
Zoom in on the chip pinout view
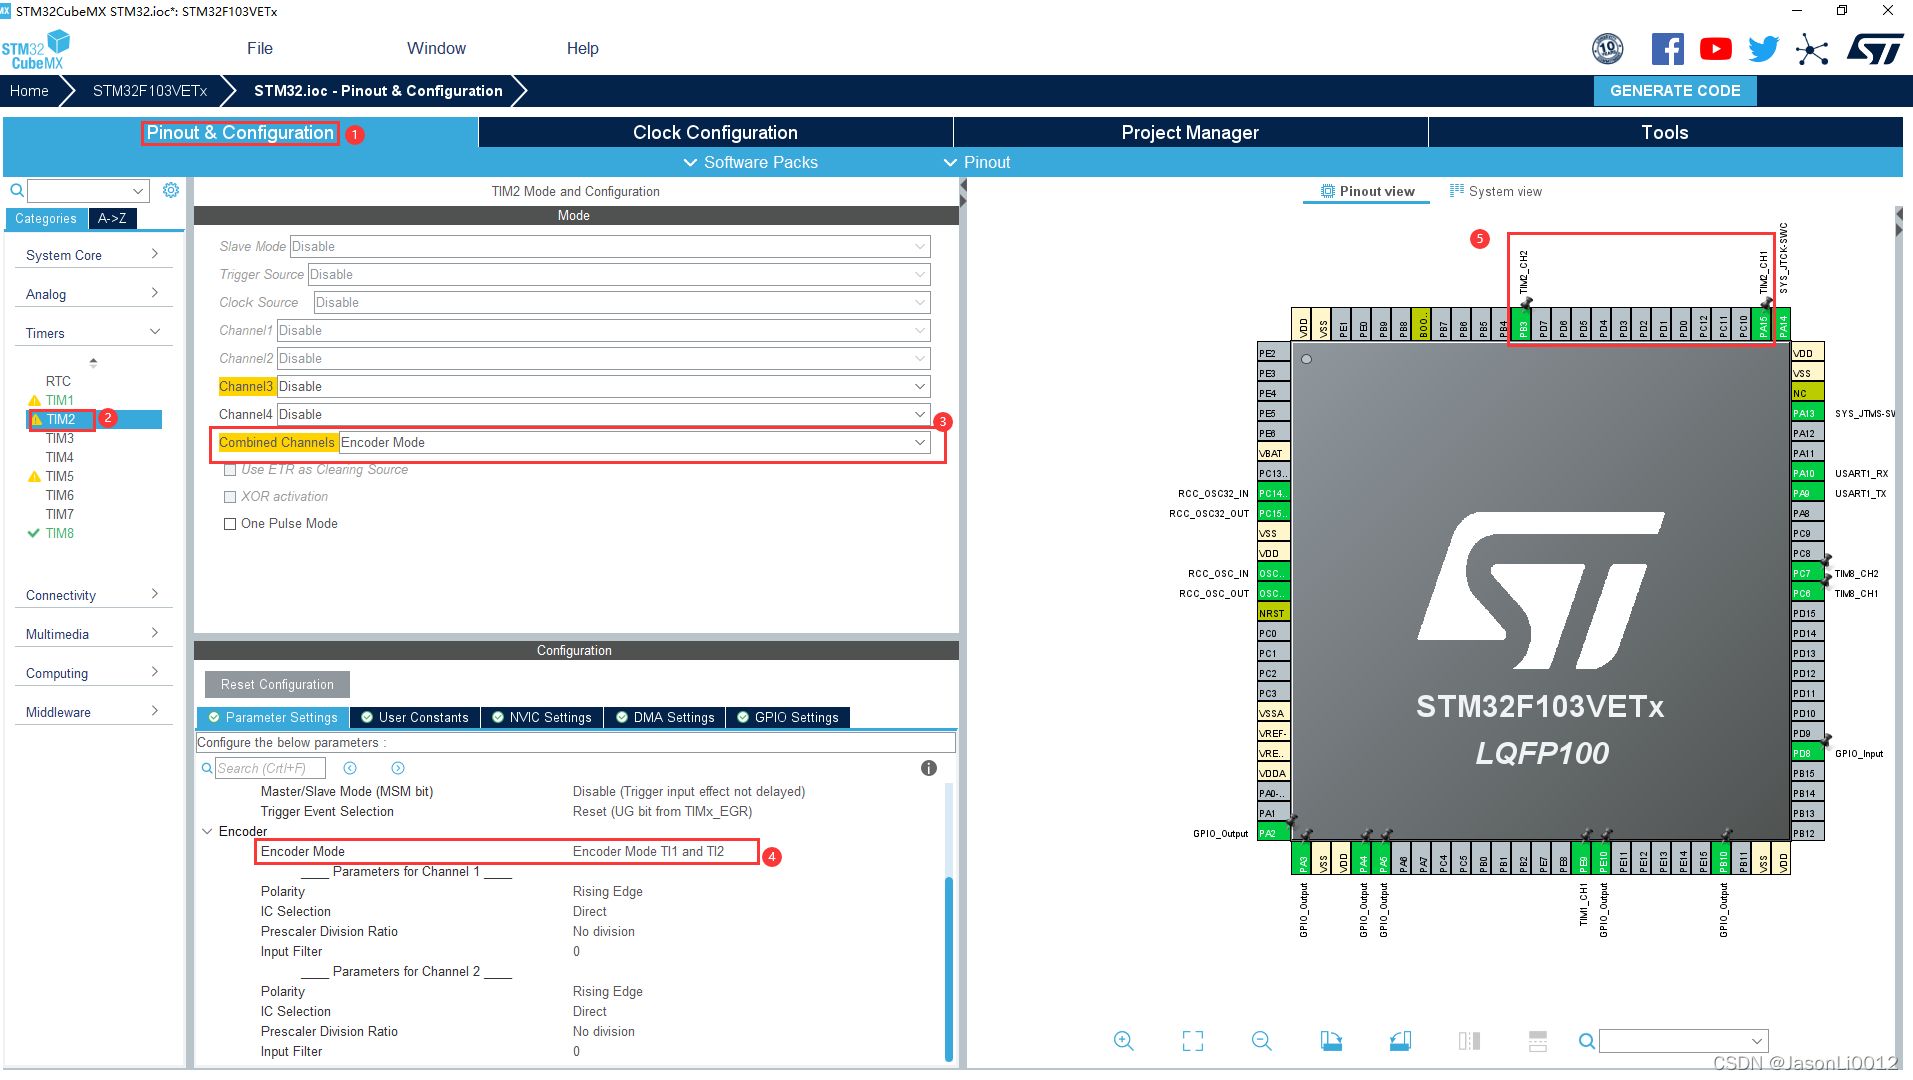pyautogui.click(x=1123, y=1041)
